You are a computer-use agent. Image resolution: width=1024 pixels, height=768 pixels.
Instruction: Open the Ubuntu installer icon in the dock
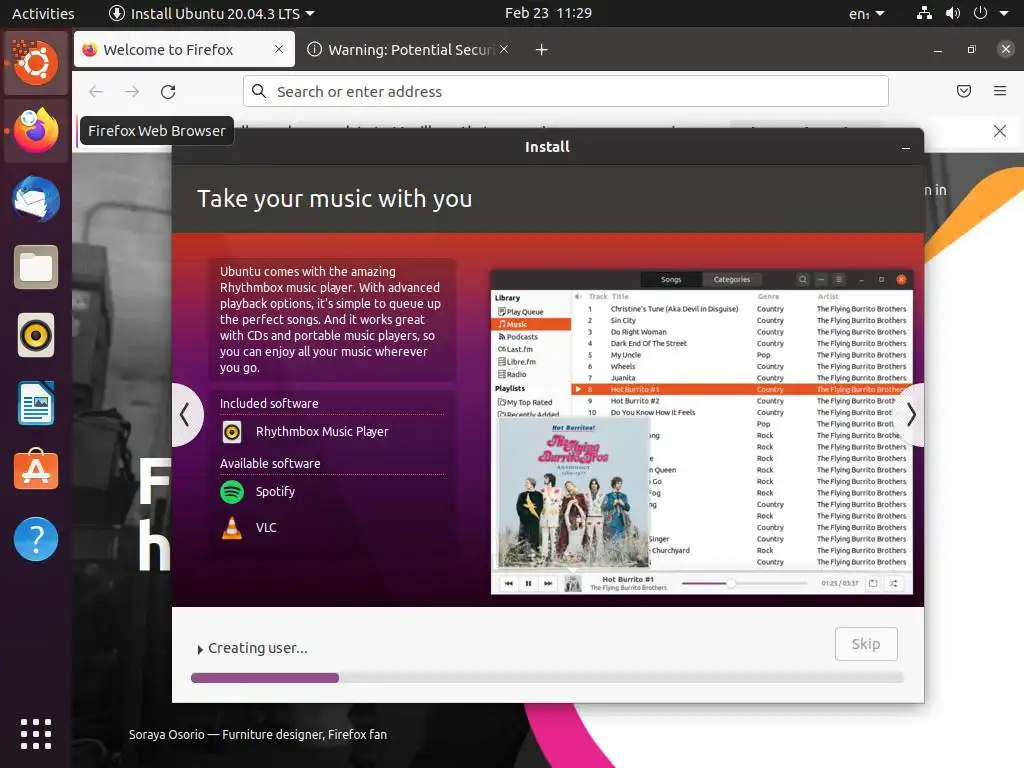[x=36, y=63]
